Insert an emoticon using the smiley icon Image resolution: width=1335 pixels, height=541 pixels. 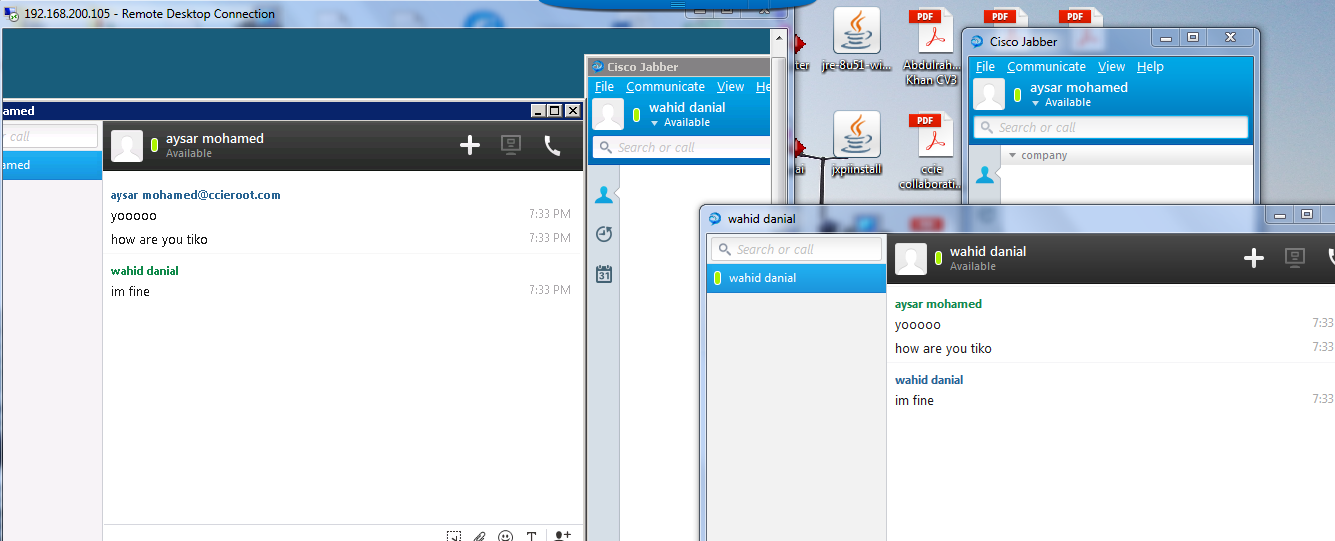point(506,536)
